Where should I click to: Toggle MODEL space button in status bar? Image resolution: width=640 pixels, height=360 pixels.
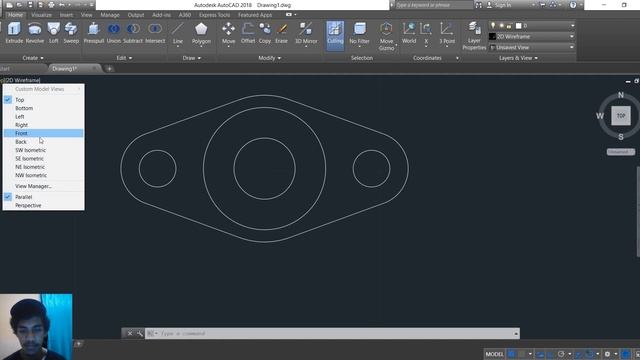click(495, 354)
